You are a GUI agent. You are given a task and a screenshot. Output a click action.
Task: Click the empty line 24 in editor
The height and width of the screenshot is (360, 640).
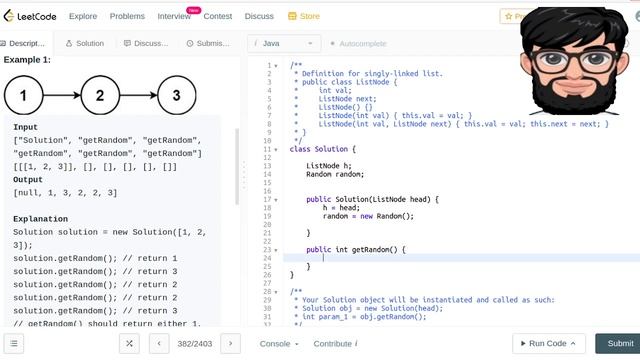pyautogui.click(x=462, y=258)
